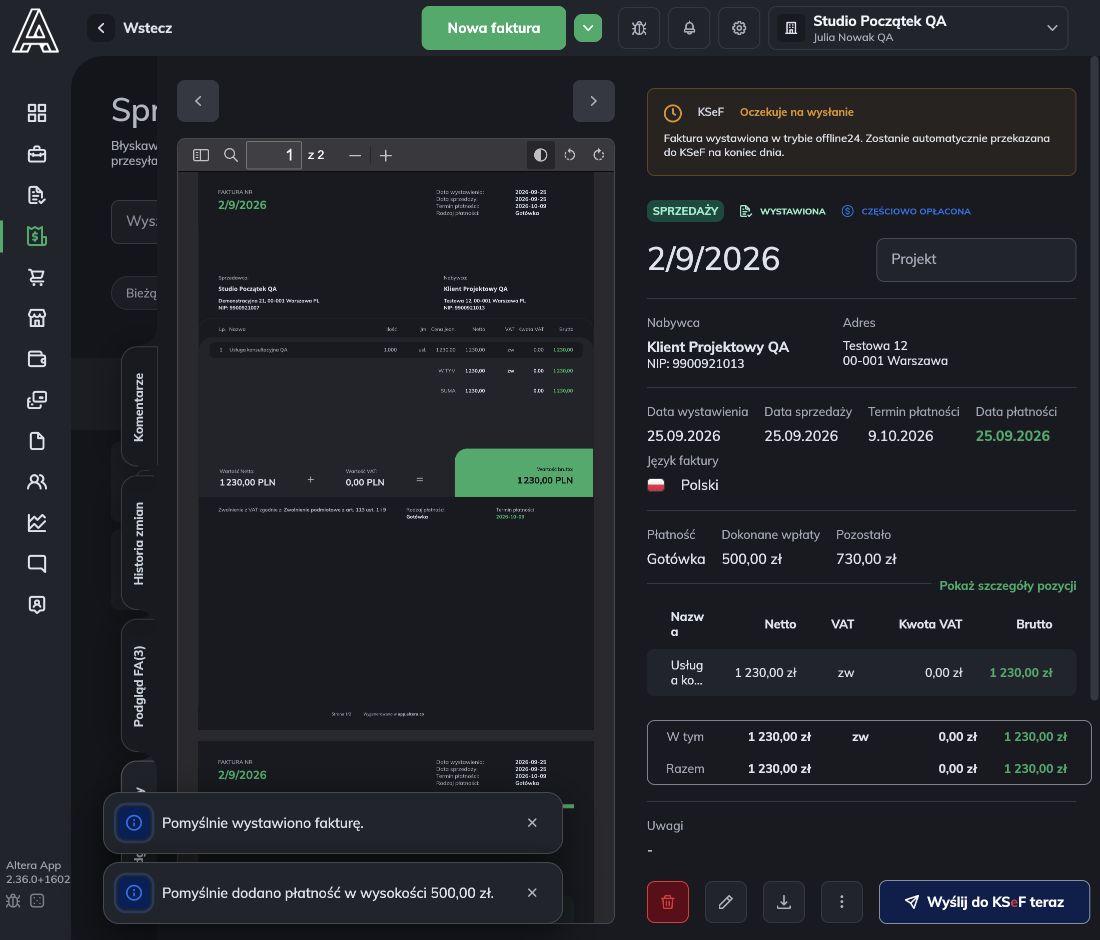1100x940 pixels.
Task: Open the Historia zmian tab
Action: coord(139,544)
